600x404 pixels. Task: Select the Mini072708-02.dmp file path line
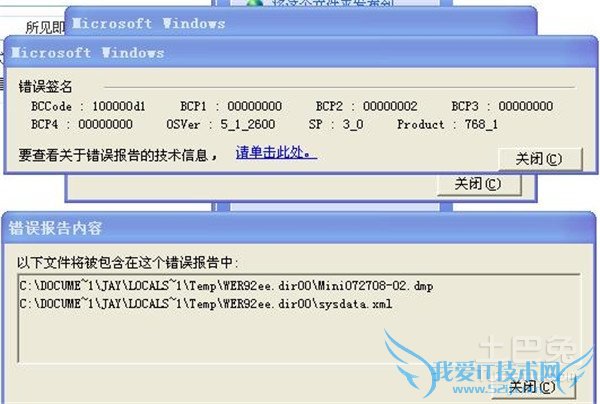coord(227,286)
